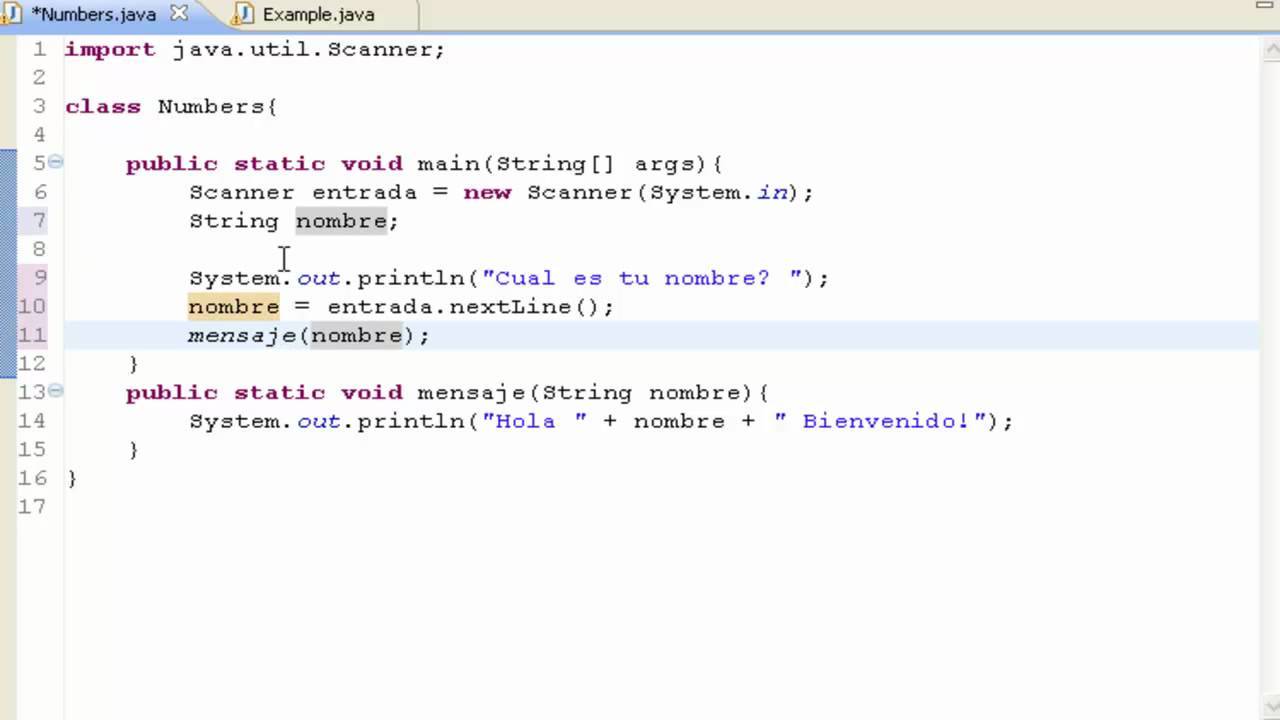
Task: Click the italic "in" field on line 6
Action: (772, 193)
